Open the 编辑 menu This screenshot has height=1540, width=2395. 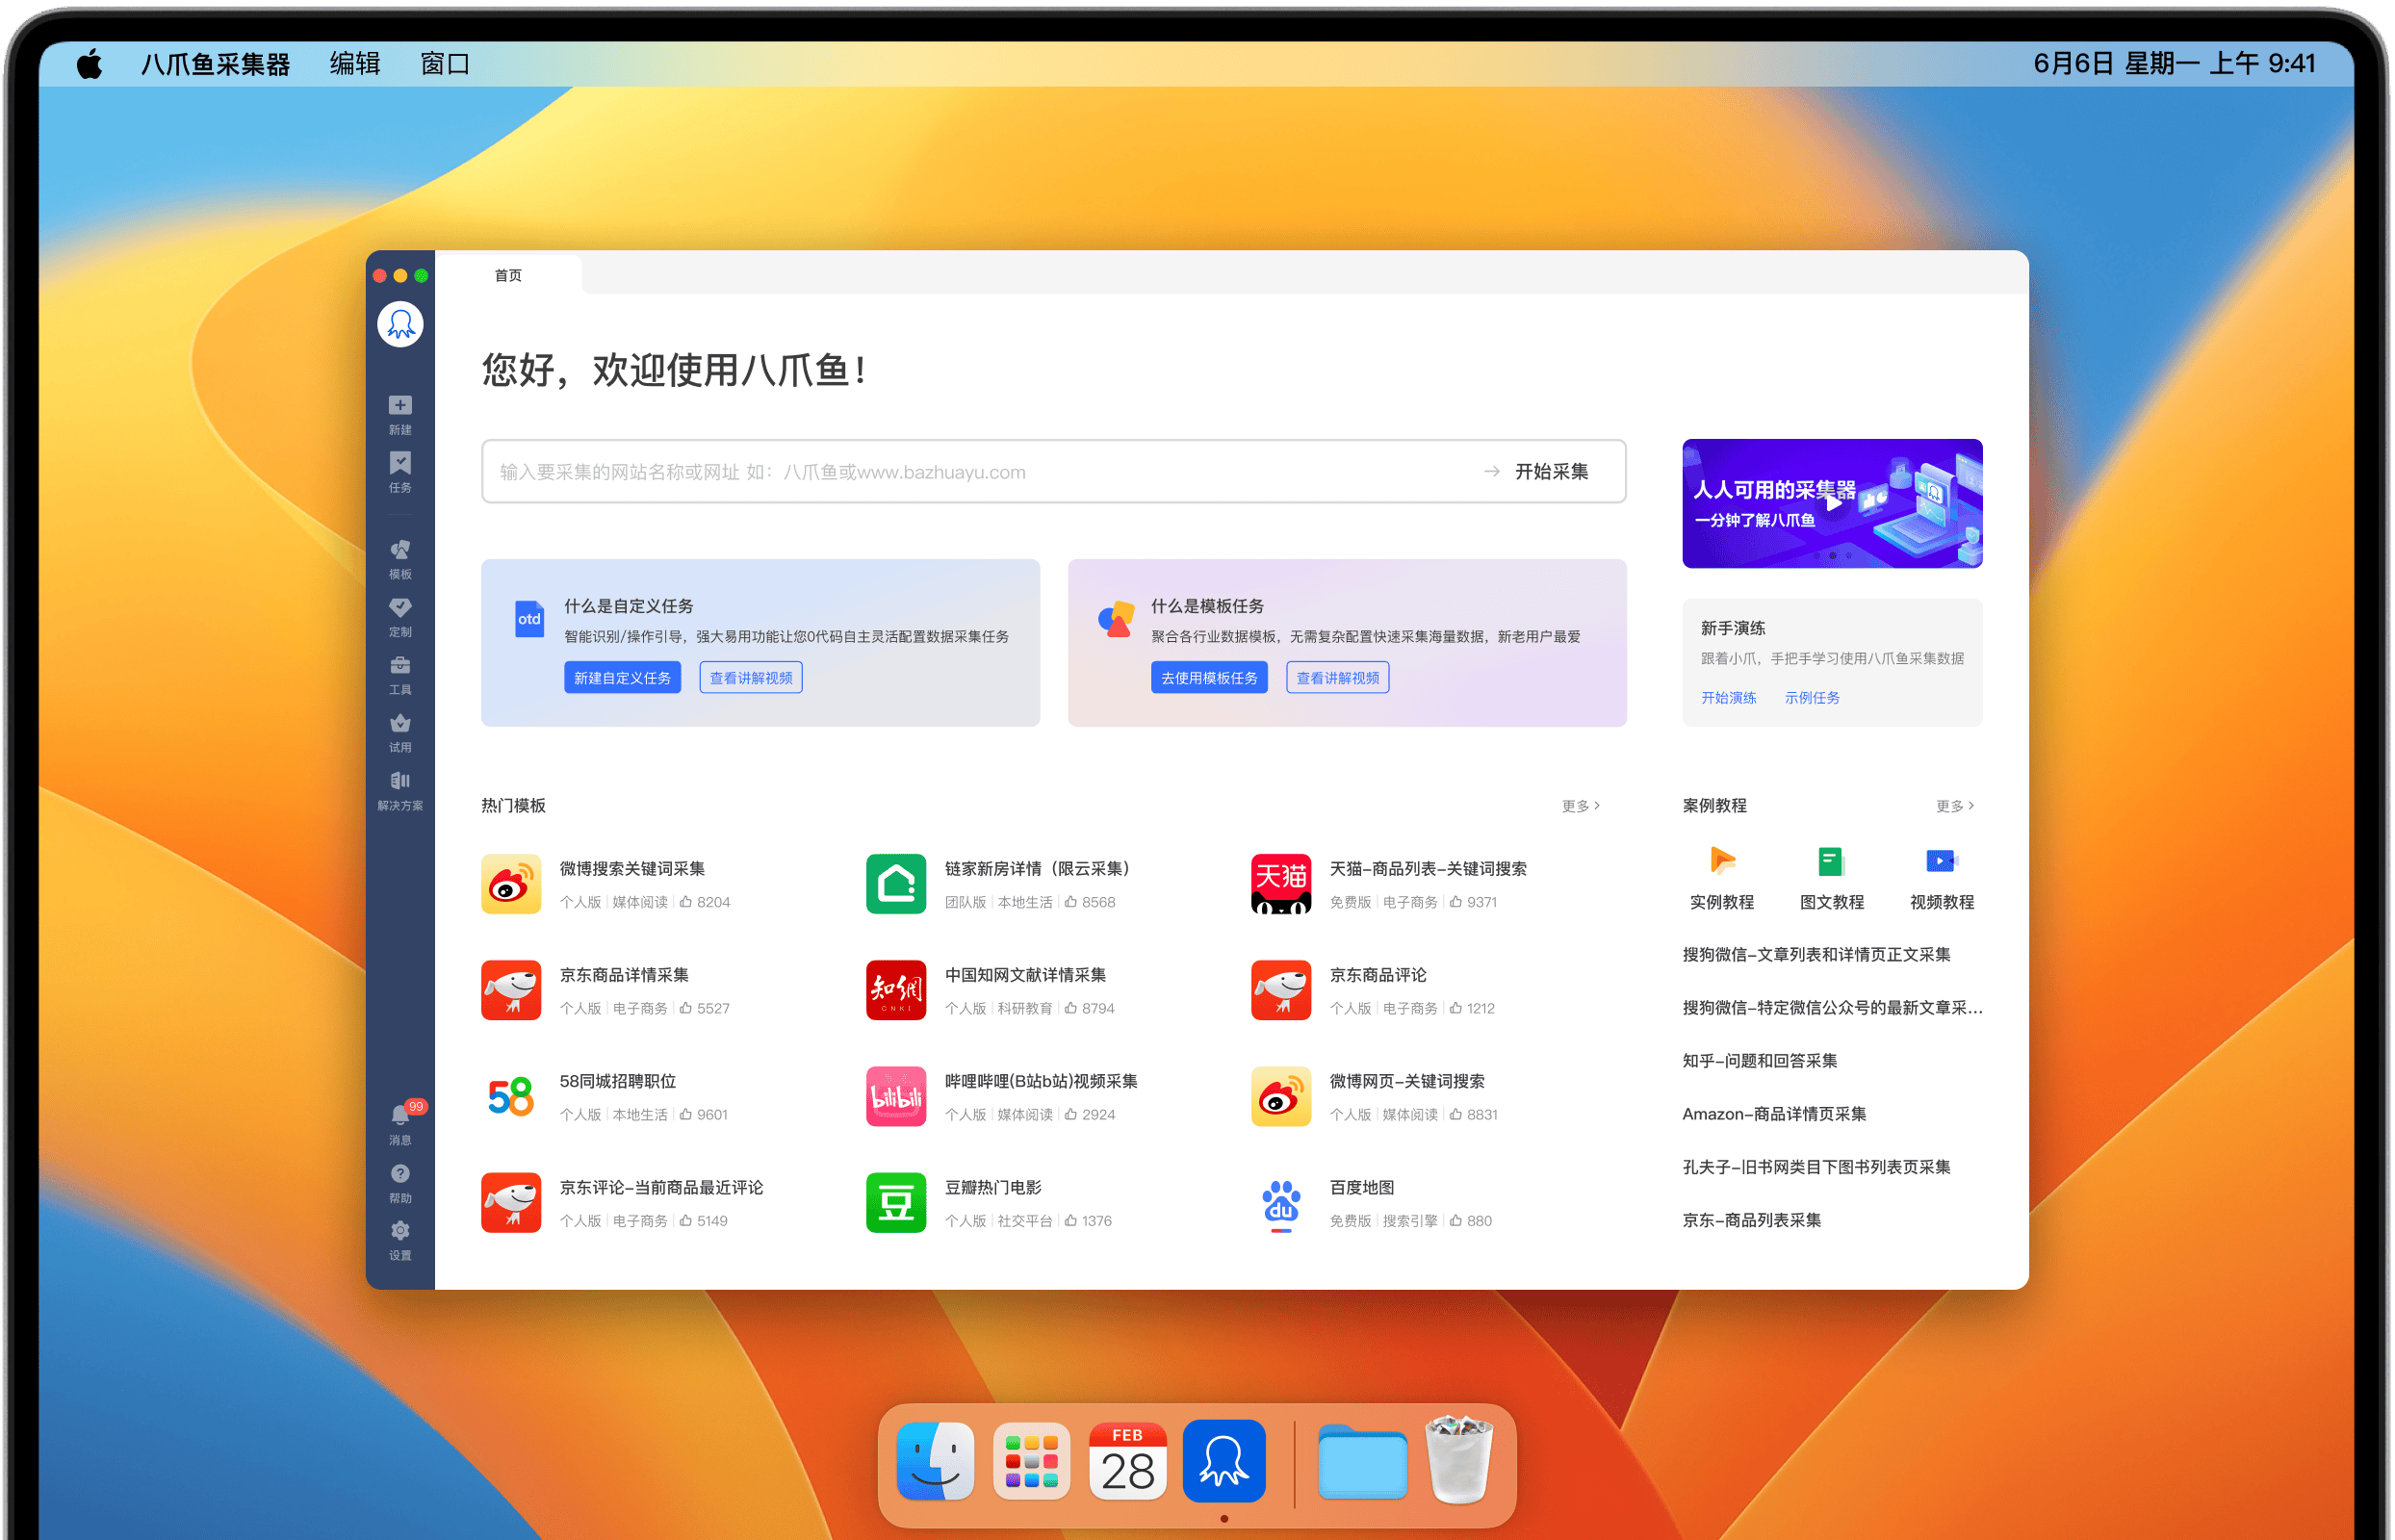[355, 64]
